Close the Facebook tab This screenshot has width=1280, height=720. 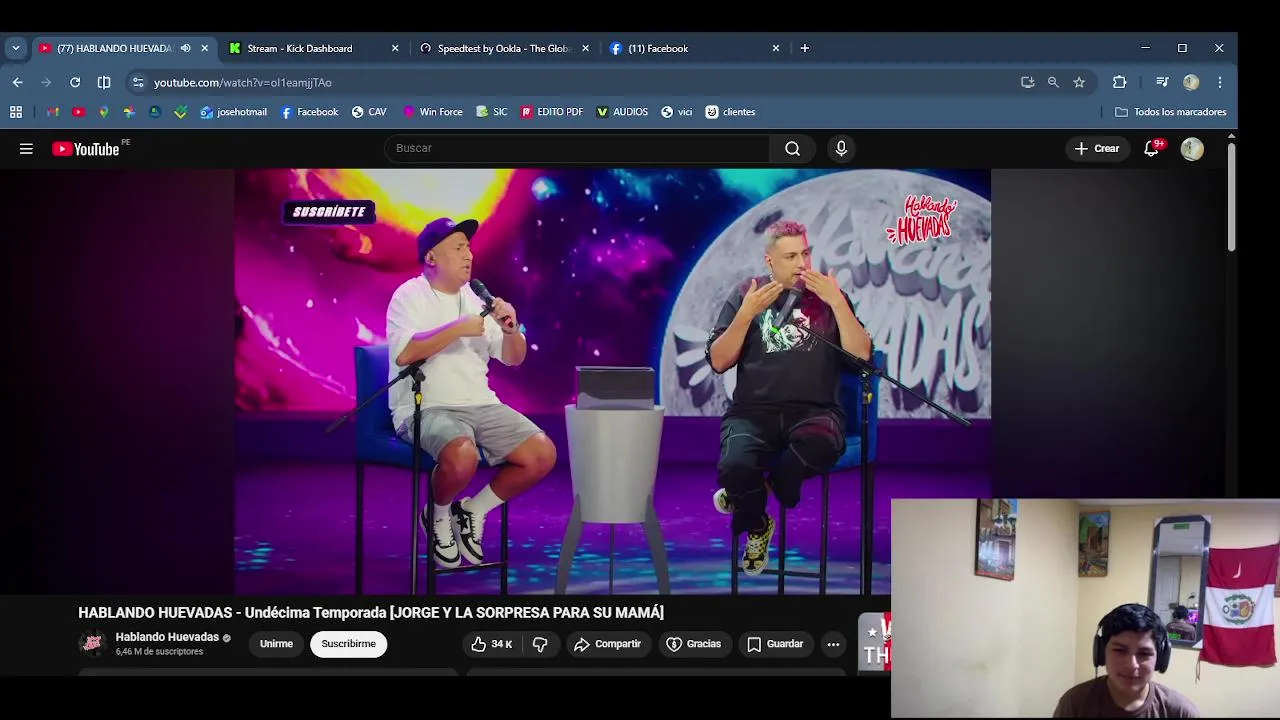tap(775, 48)
